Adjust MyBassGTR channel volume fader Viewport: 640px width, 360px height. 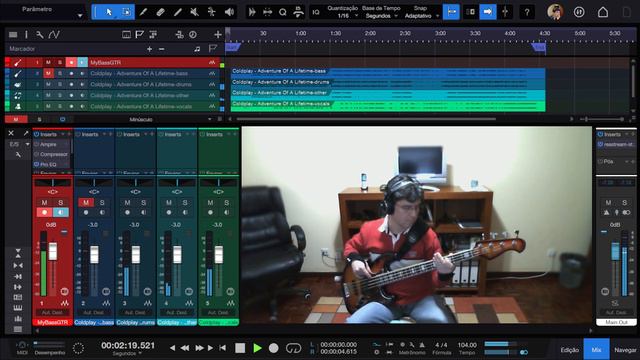coord(53,251)
